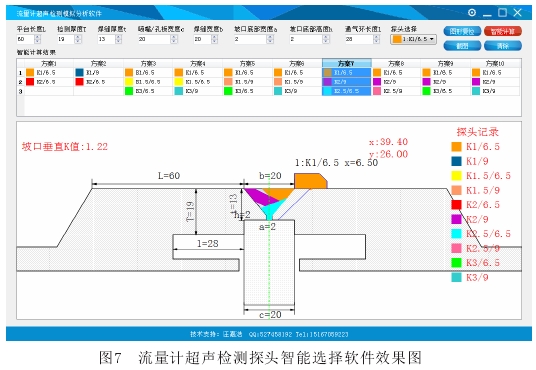Click the 焊缝宽度b input field
Image resolution: width=536 pixels, height=370 pixels.
pos(202,39)
